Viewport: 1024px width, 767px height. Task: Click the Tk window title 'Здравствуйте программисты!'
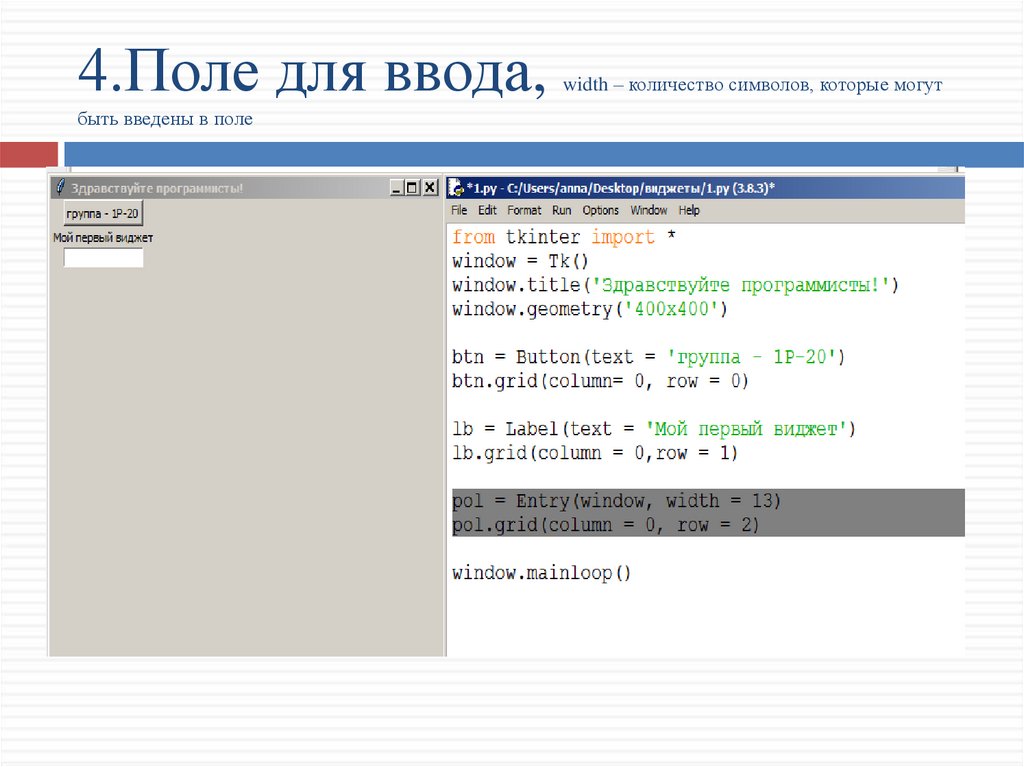point(157,188)
